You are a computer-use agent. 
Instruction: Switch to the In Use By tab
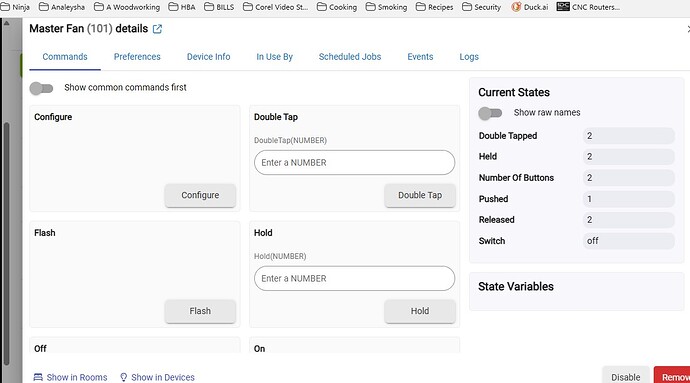pyautogui.click(x=274, y=57)
